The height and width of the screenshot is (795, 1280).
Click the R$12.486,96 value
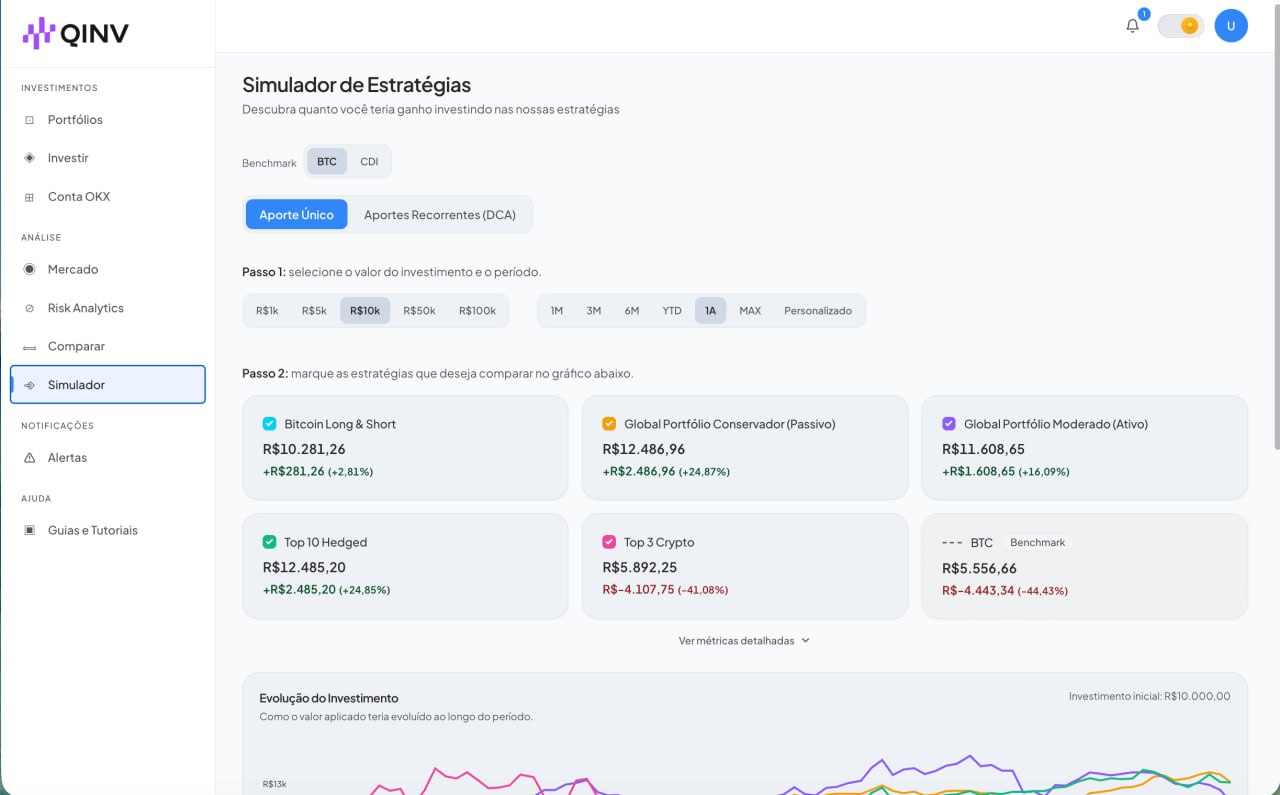[x=644, y=449]
